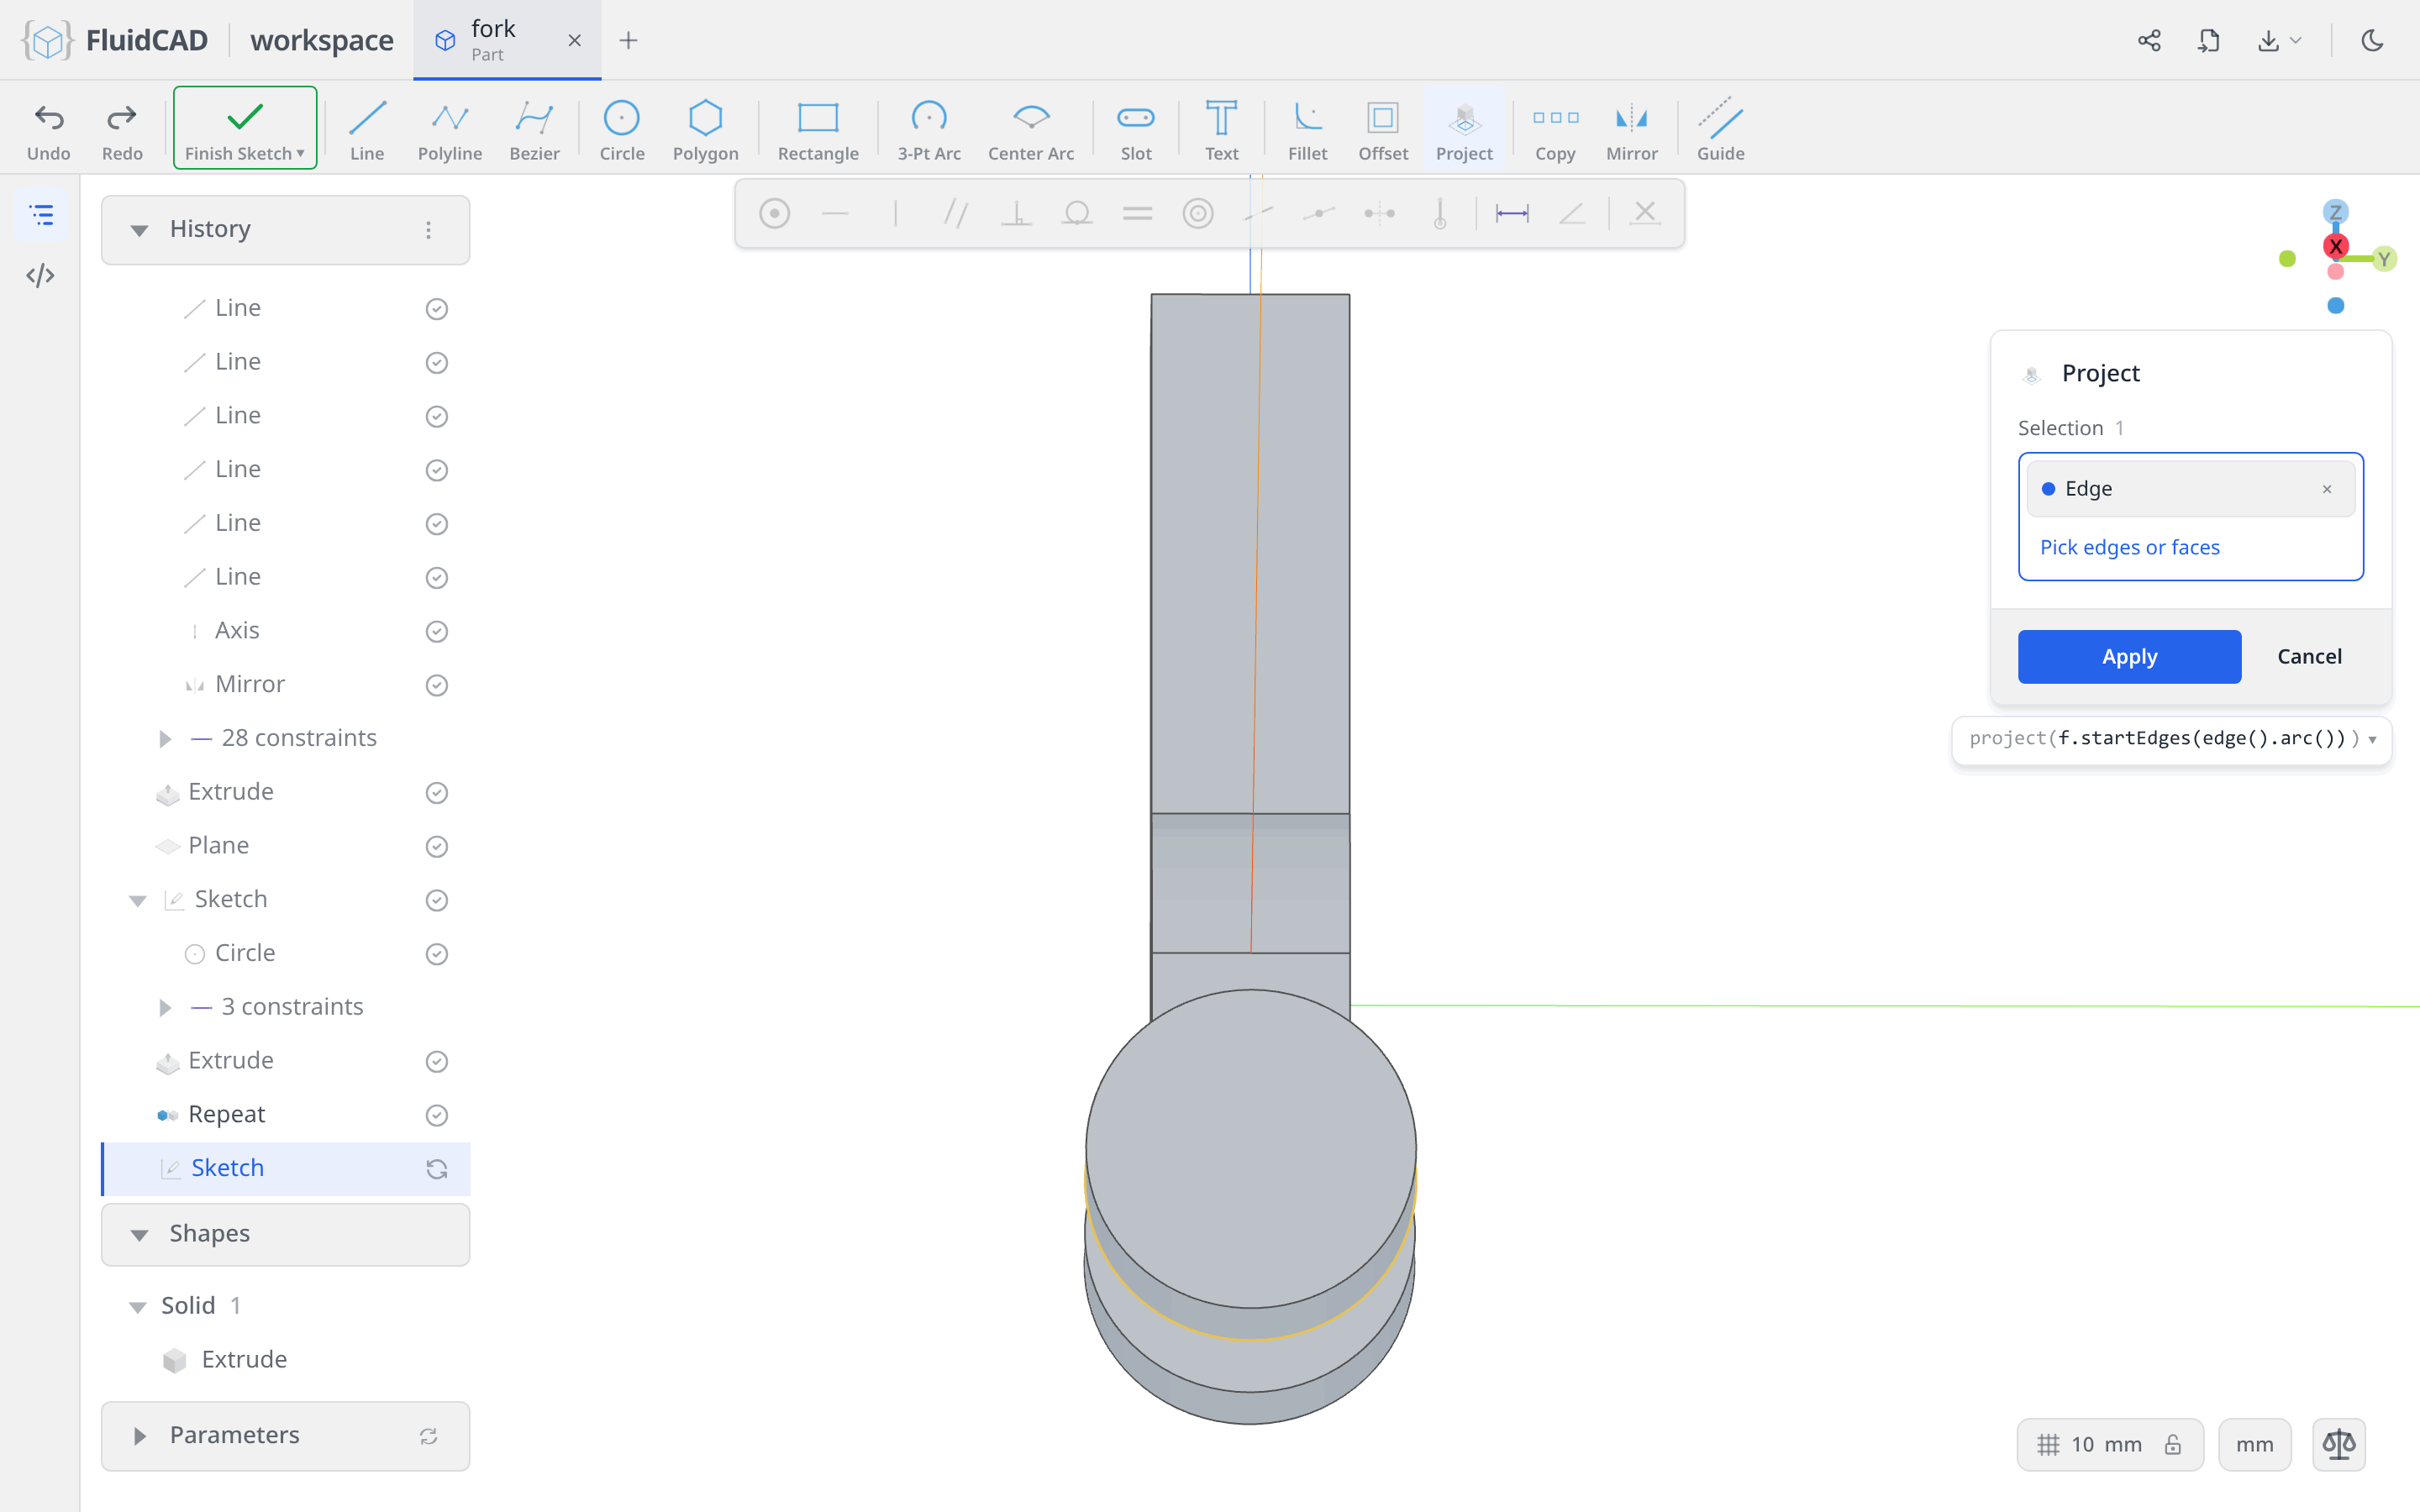The width and height of the screenshot is (2420, 1512).
Task: Collapse the History panel
Action: coord(139,230)
